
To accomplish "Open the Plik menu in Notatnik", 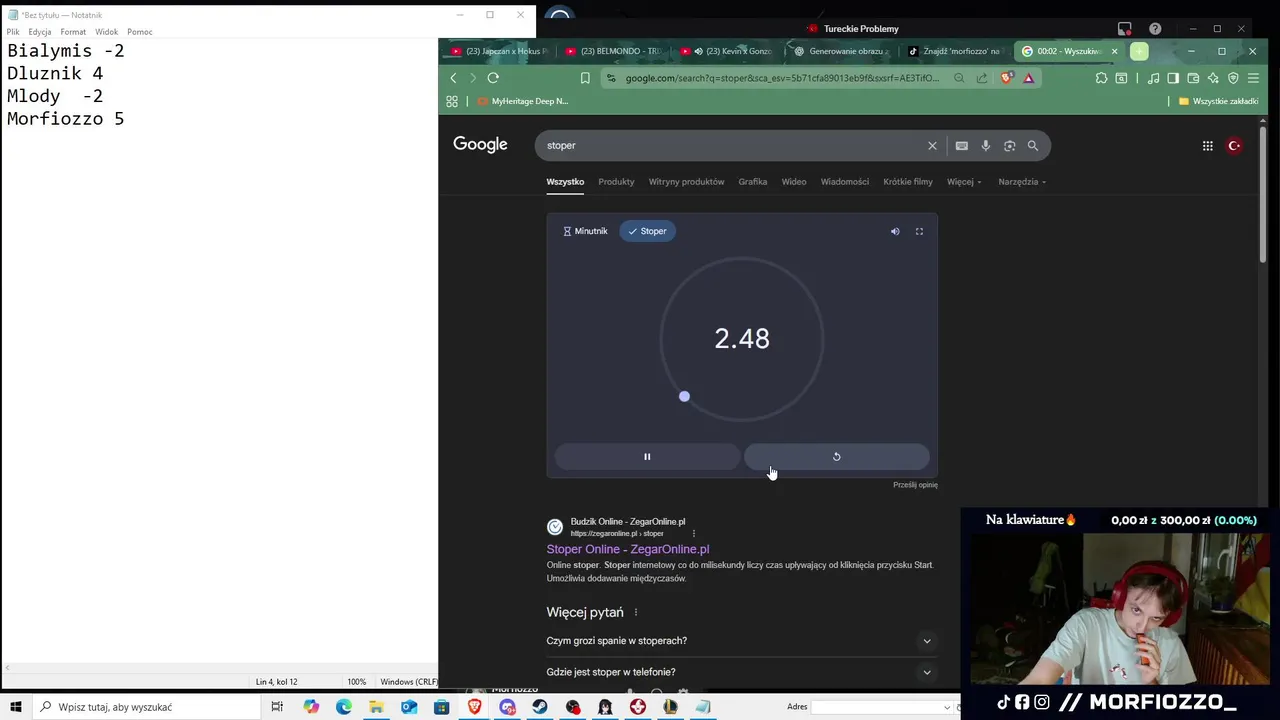I will coord(13,32).
